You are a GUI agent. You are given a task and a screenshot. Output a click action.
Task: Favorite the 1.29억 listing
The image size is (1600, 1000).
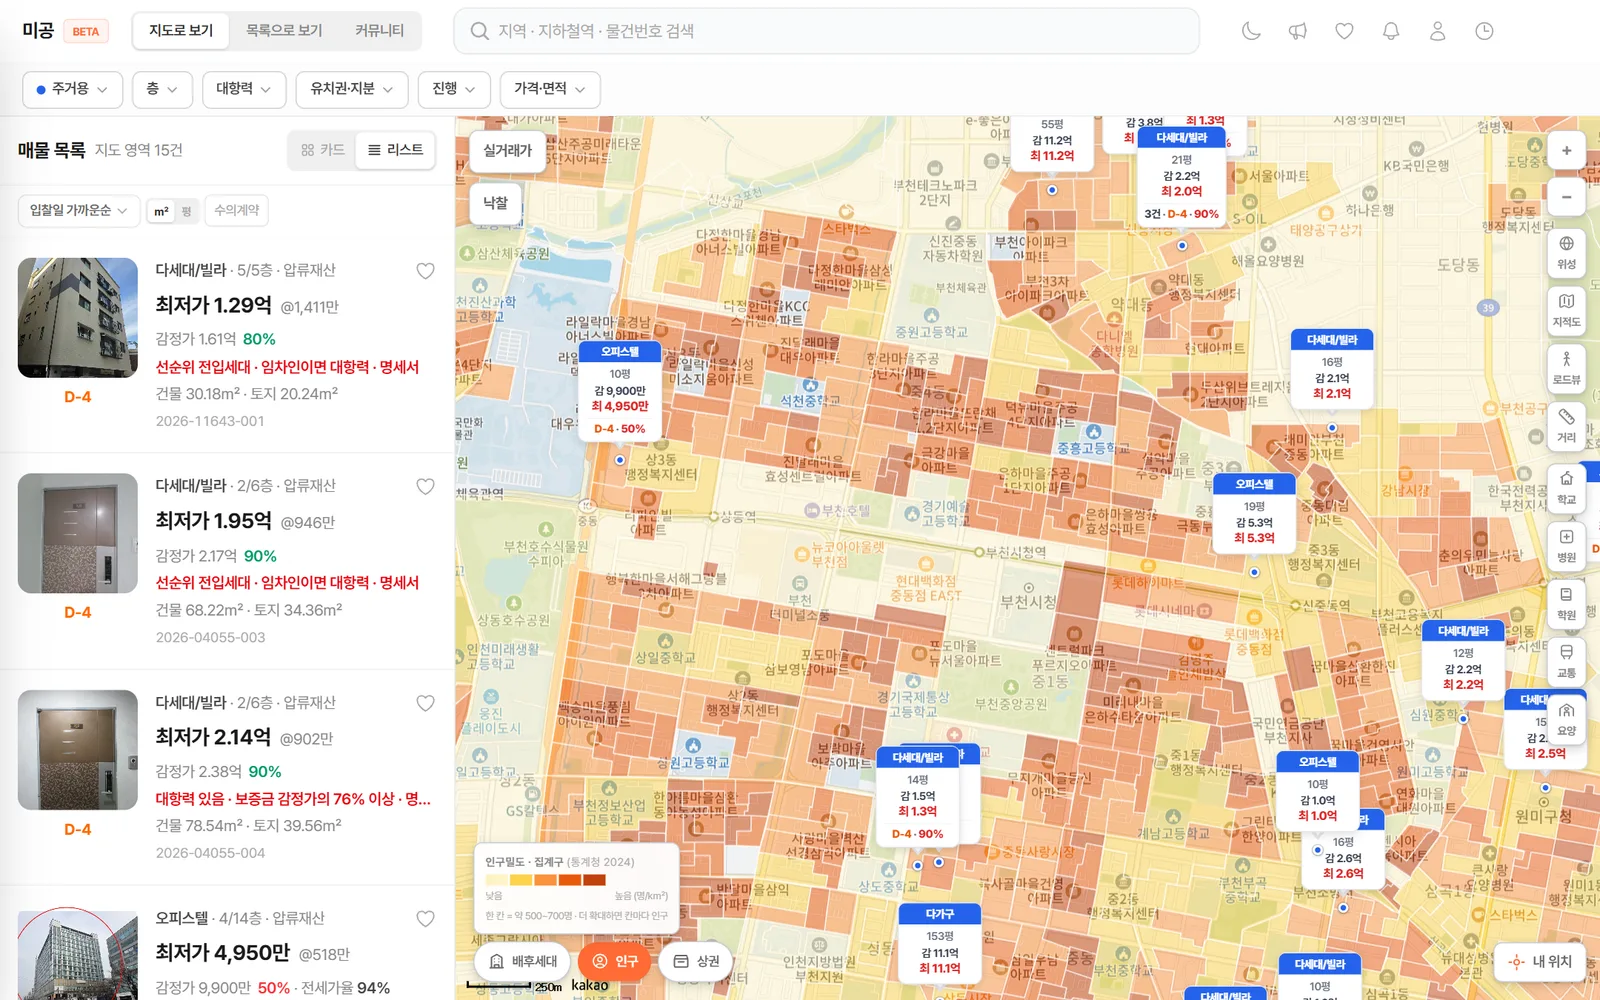tap(426, 271)
